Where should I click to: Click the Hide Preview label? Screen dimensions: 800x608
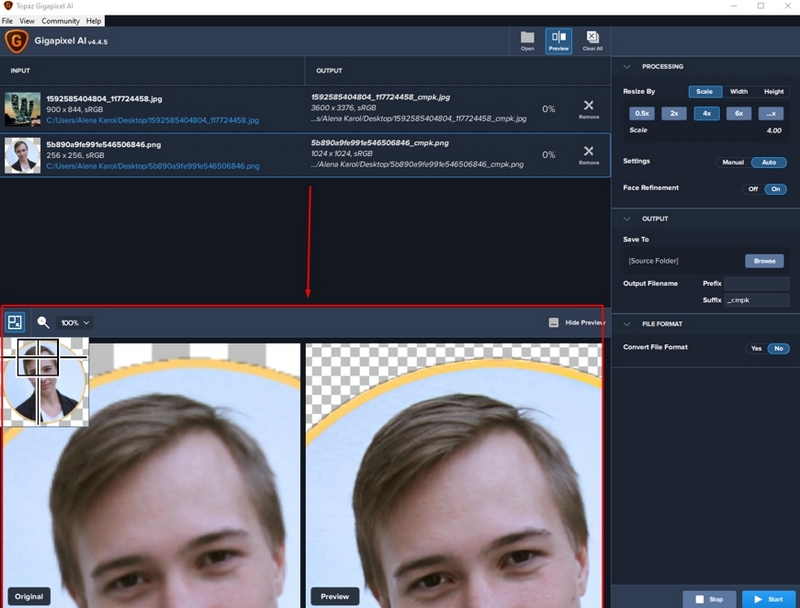(585, 323)
